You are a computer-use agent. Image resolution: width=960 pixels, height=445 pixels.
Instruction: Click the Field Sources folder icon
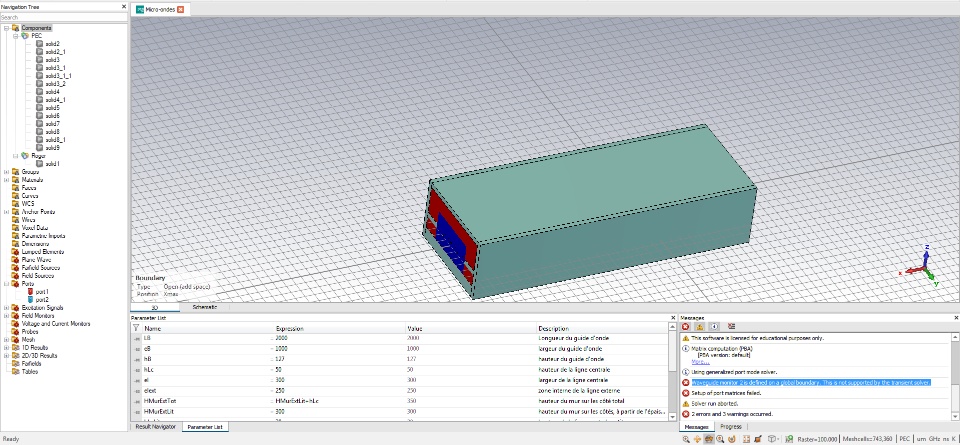(x=15, y=275)
